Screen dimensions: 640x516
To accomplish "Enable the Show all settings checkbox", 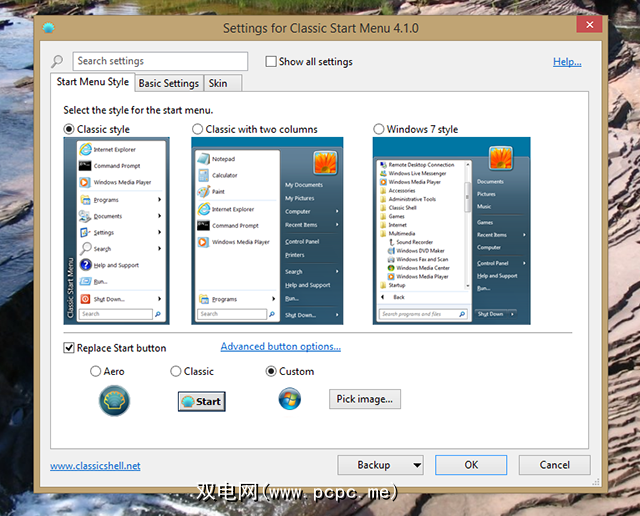I will [x=271, y=62].
